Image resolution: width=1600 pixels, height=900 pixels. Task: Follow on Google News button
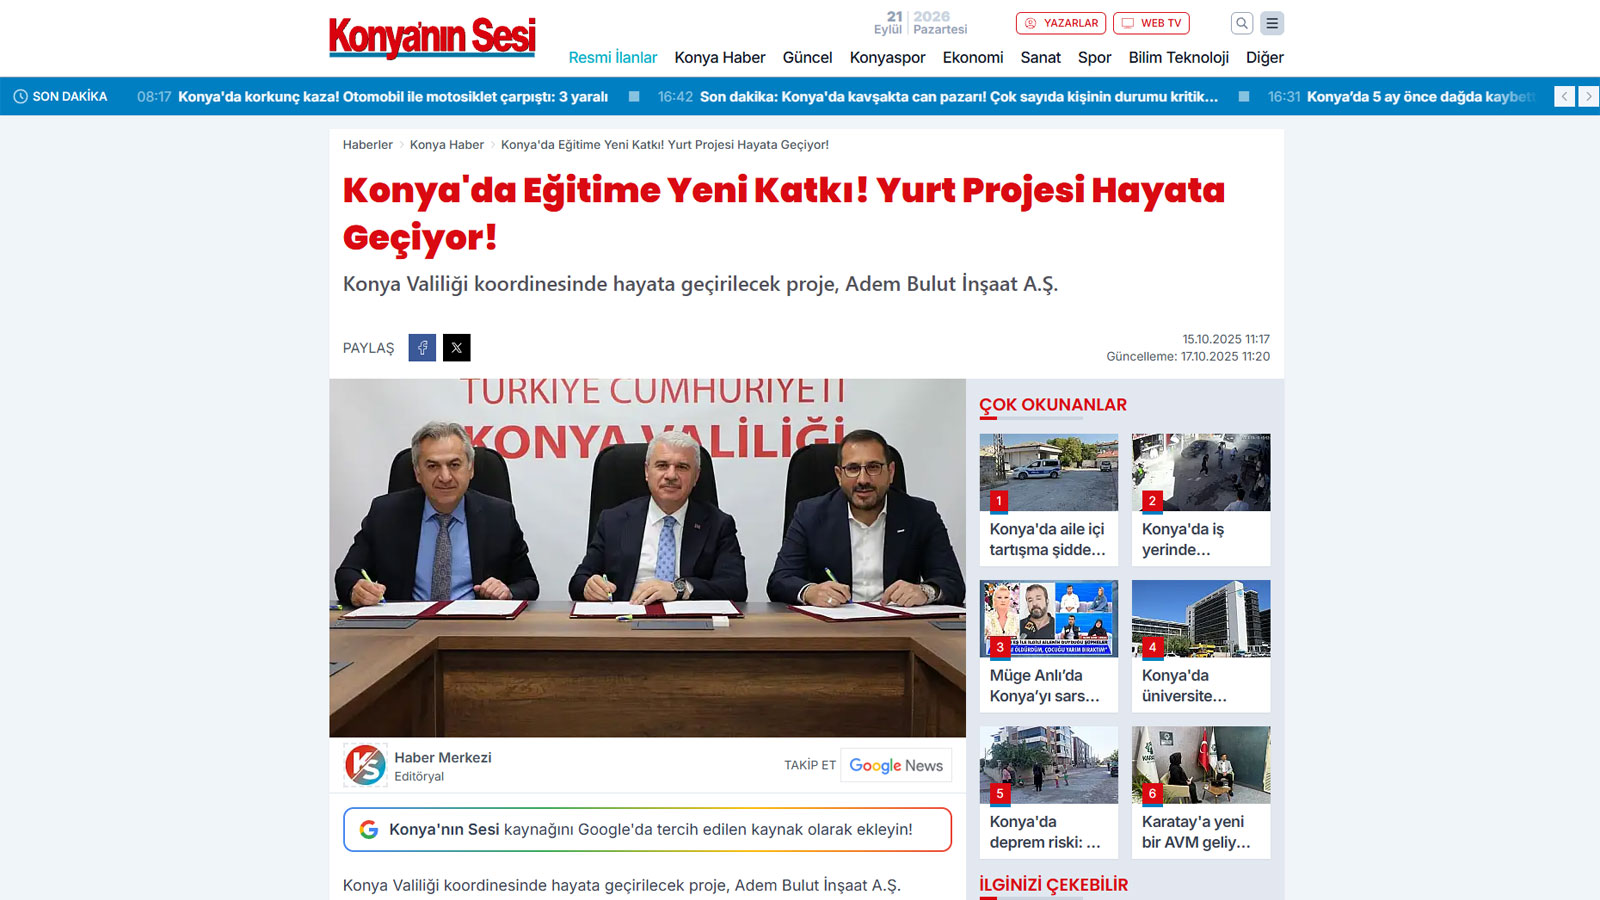(896, 765)
